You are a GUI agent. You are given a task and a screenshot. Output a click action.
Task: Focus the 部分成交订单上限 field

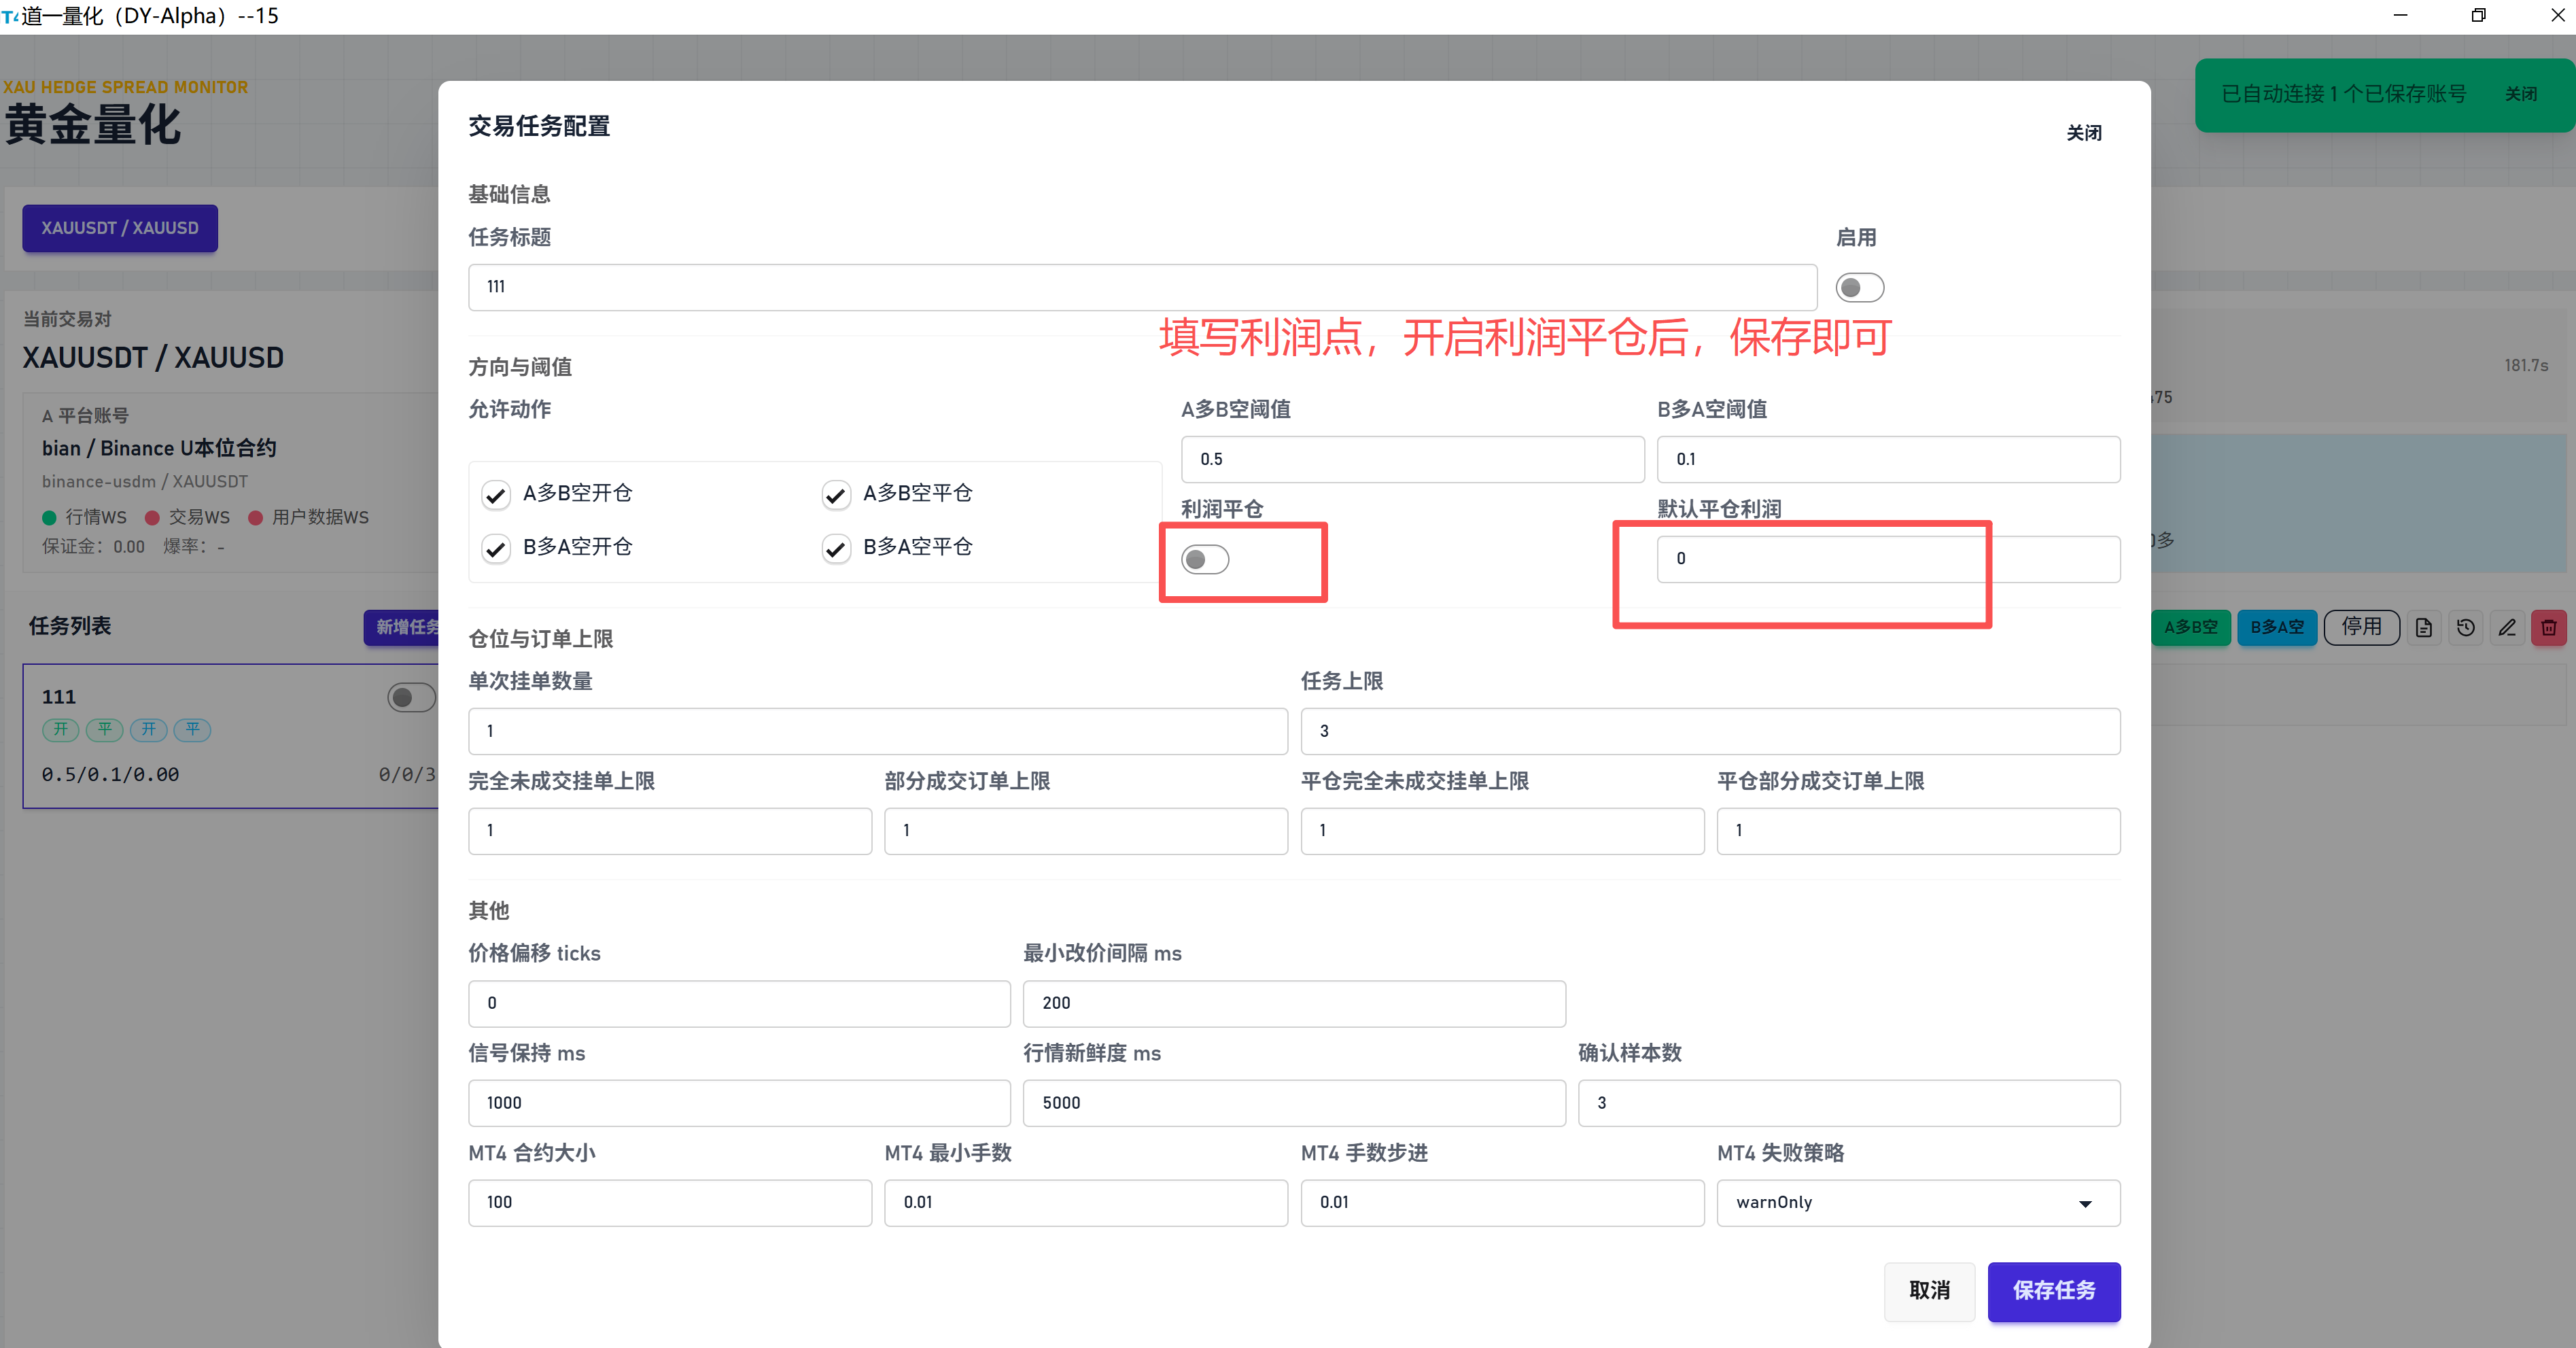(1086, 831)
